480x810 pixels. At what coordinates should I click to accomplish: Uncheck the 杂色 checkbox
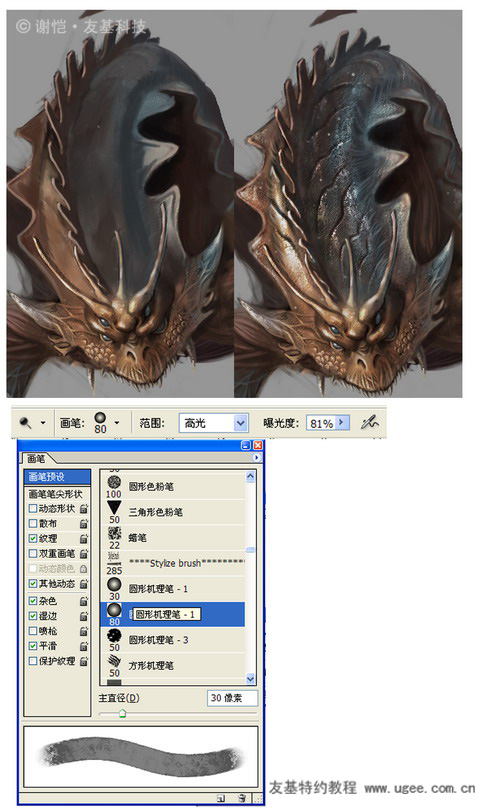(x=33, y=601)
